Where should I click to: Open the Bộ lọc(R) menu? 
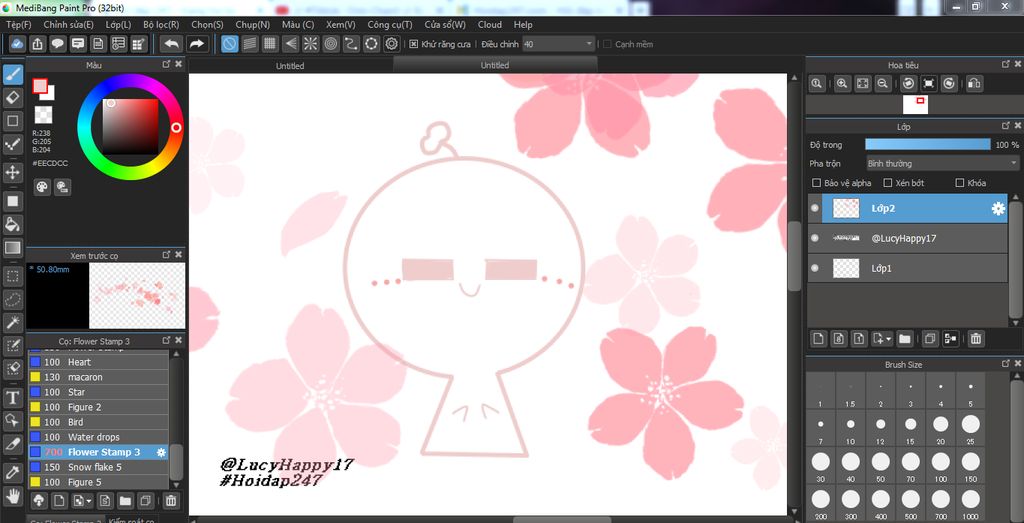pos(161,24)
